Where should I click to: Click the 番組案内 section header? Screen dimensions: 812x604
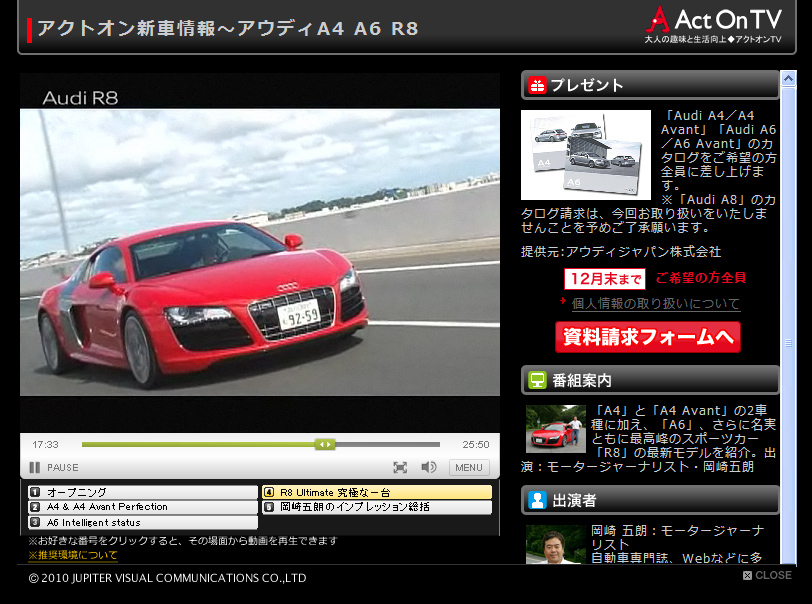pyautogui.click(x=650, y=380)
